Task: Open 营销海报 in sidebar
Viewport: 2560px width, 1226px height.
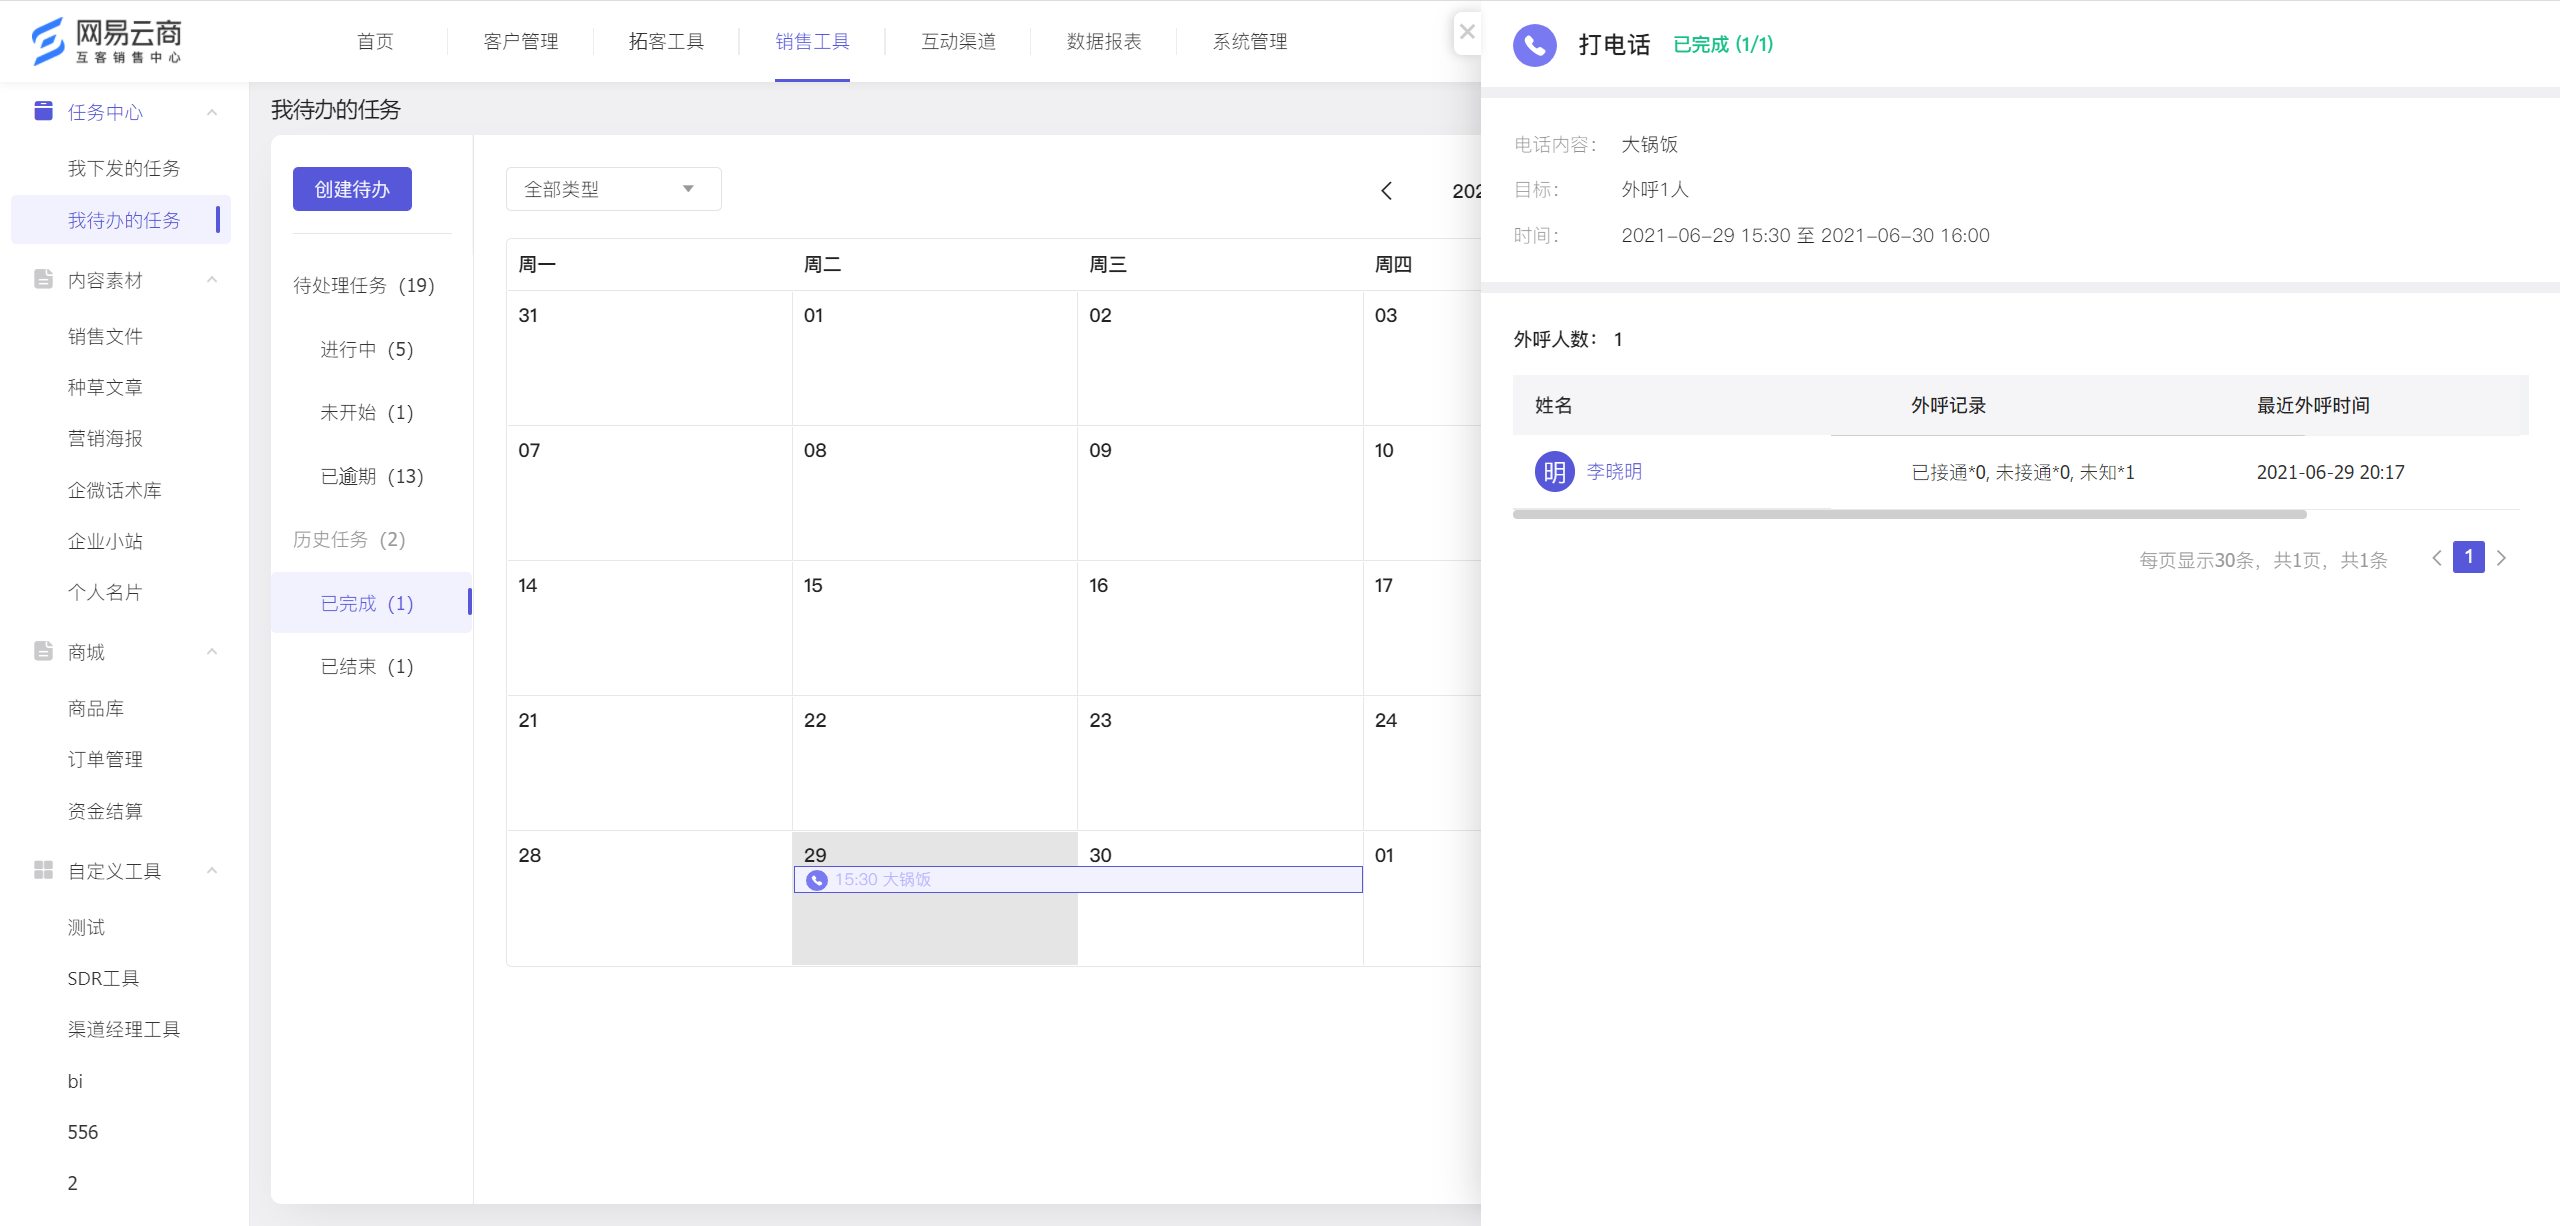Action: (105, 438)
